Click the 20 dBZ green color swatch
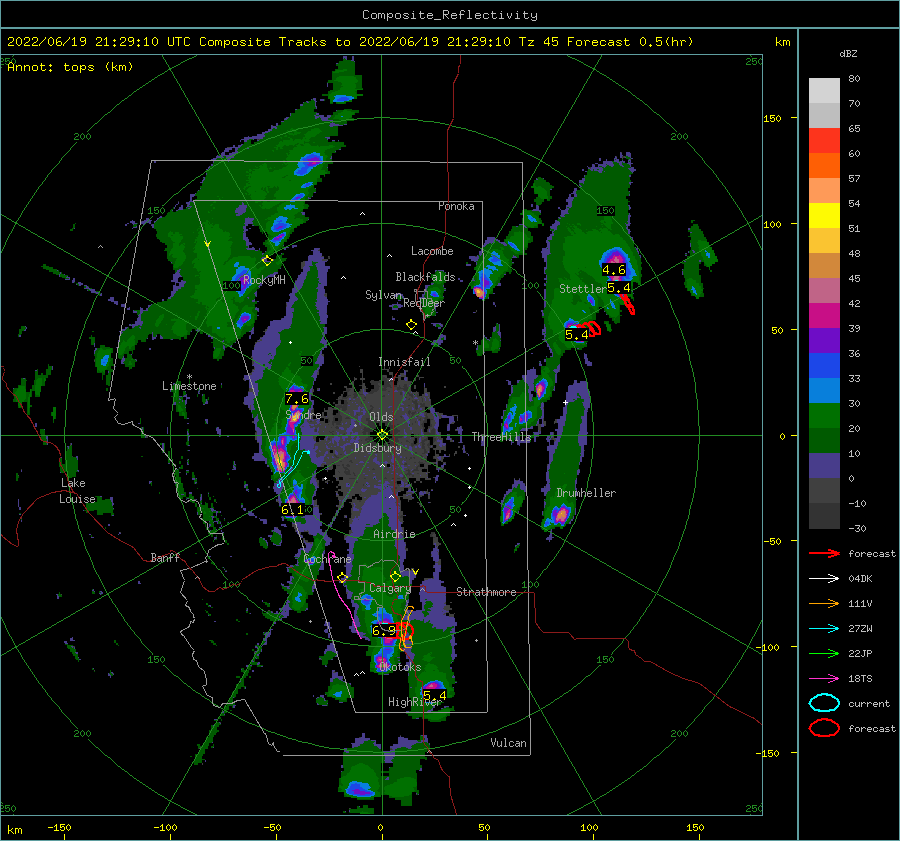This screenshot has width=900, height=841. click(x=824, y=416)
